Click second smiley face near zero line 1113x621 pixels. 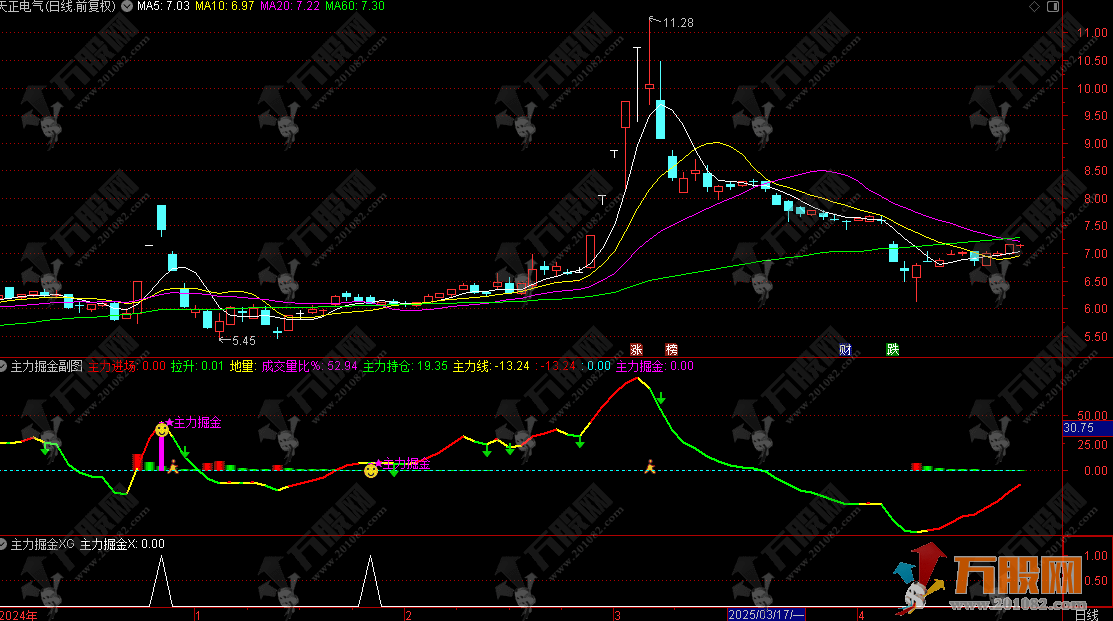(x=371, y=470)
